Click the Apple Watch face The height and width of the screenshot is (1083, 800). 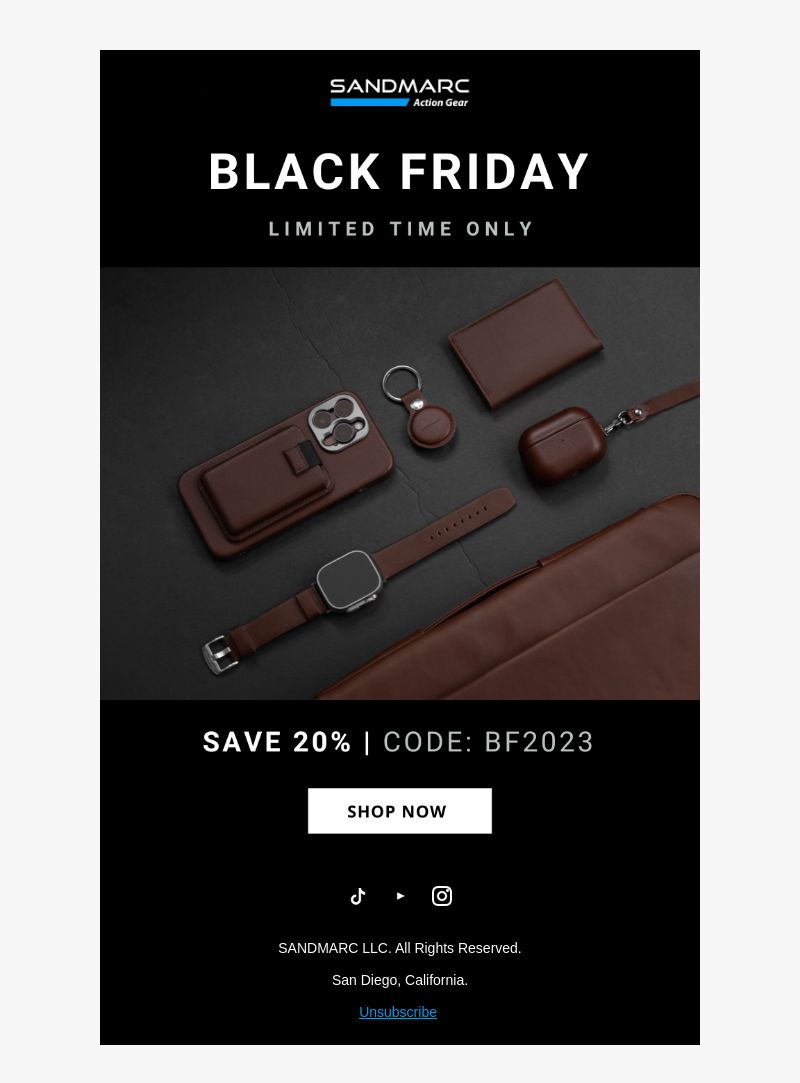click(x=349, y=581)
